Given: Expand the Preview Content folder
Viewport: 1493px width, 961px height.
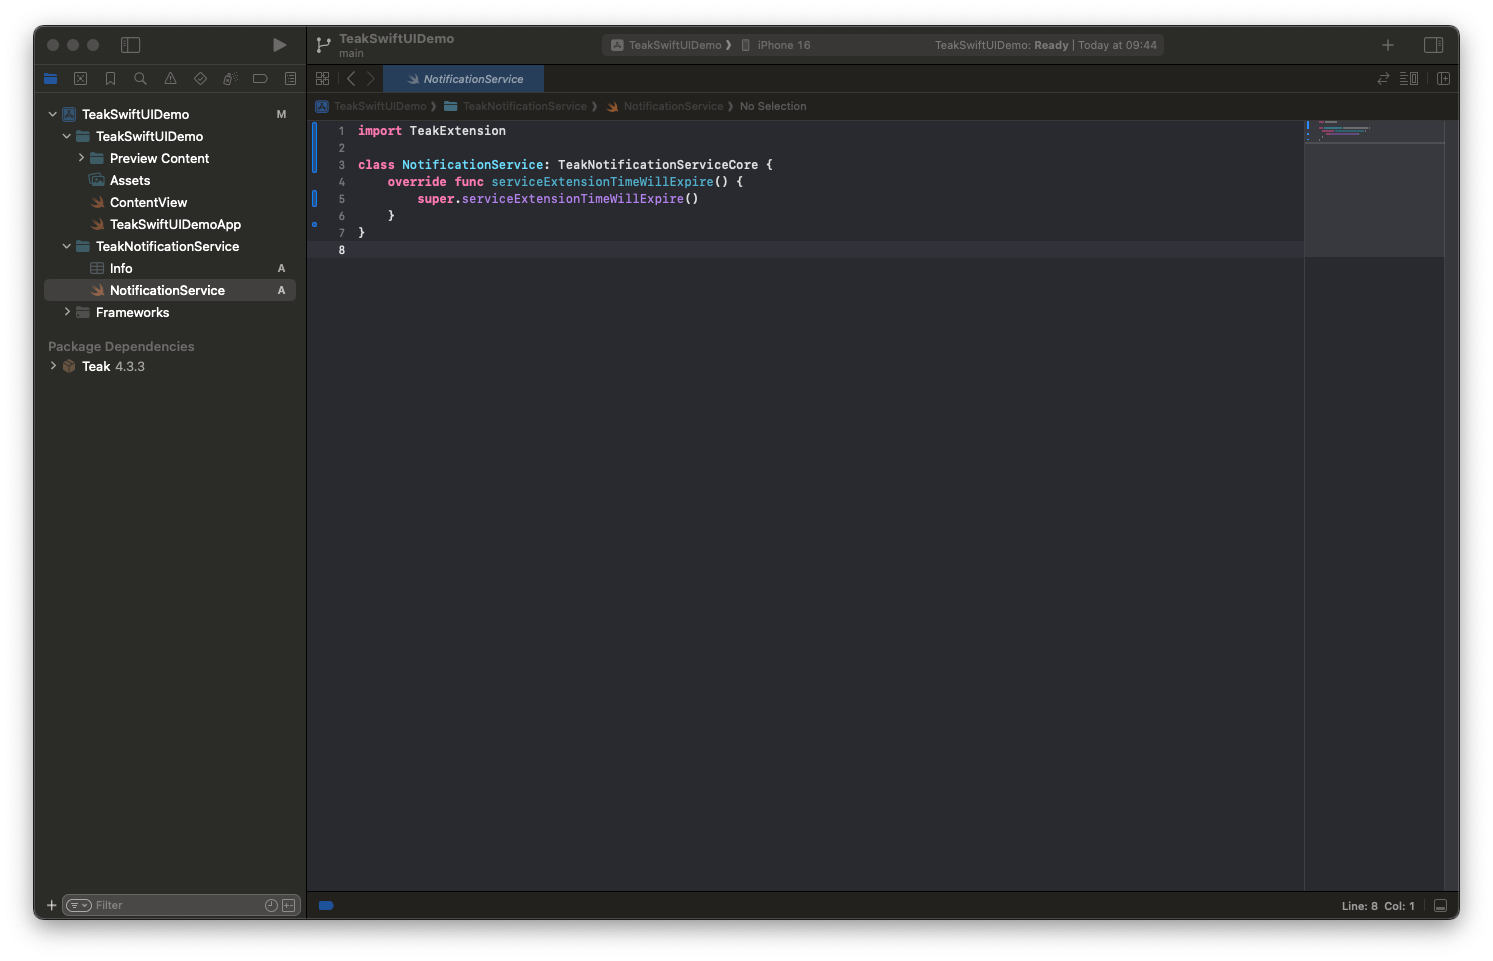Looking at the screenshot, I should coord(81,158).
